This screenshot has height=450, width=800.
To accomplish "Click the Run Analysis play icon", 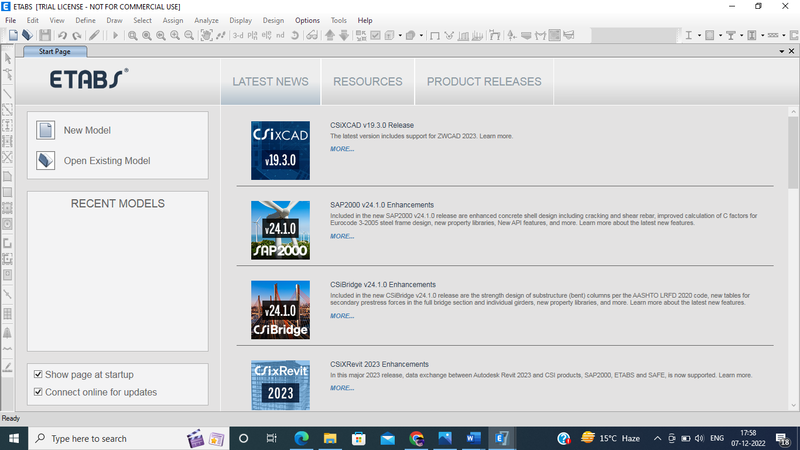I will tap(115, 35).
